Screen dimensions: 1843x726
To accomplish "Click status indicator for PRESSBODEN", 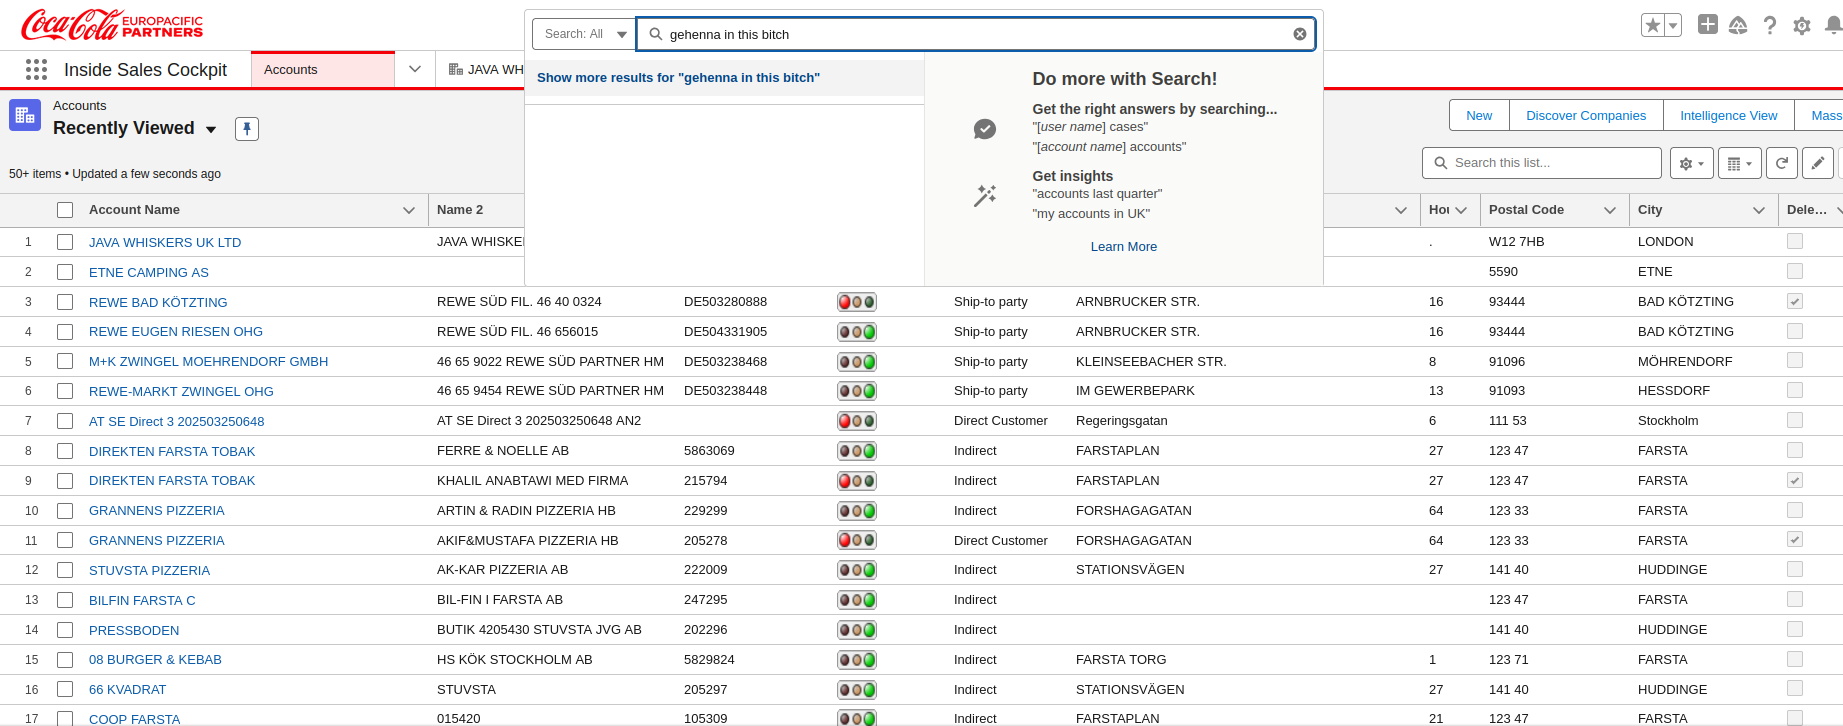I will click(857, 630).
